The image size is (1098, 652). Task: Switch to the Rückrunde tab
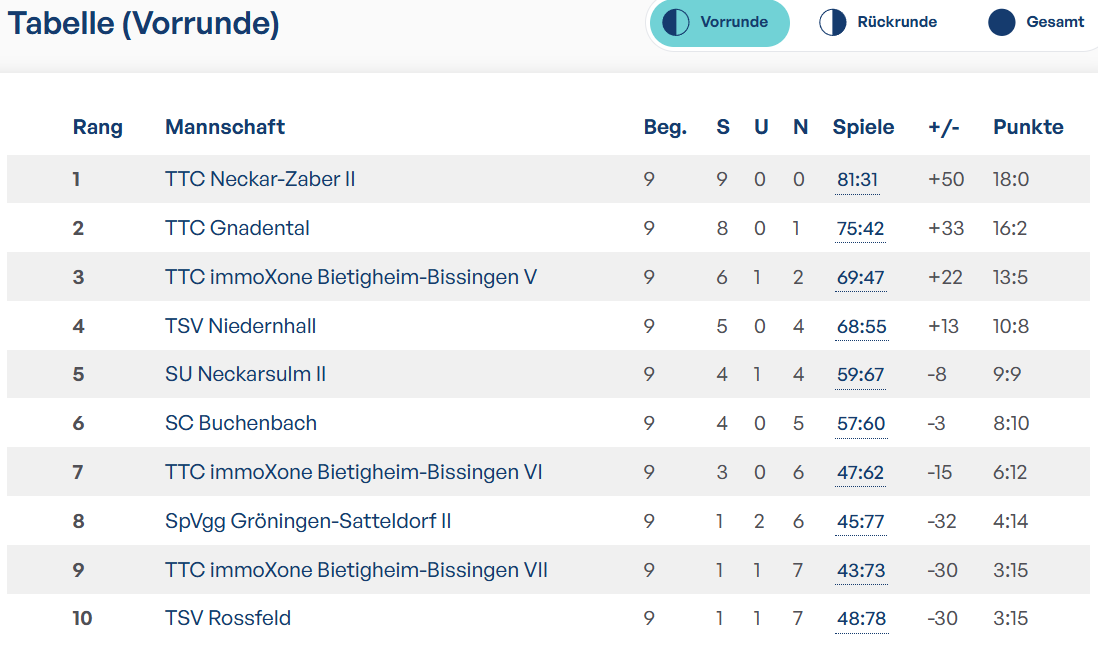coord(878,22)
